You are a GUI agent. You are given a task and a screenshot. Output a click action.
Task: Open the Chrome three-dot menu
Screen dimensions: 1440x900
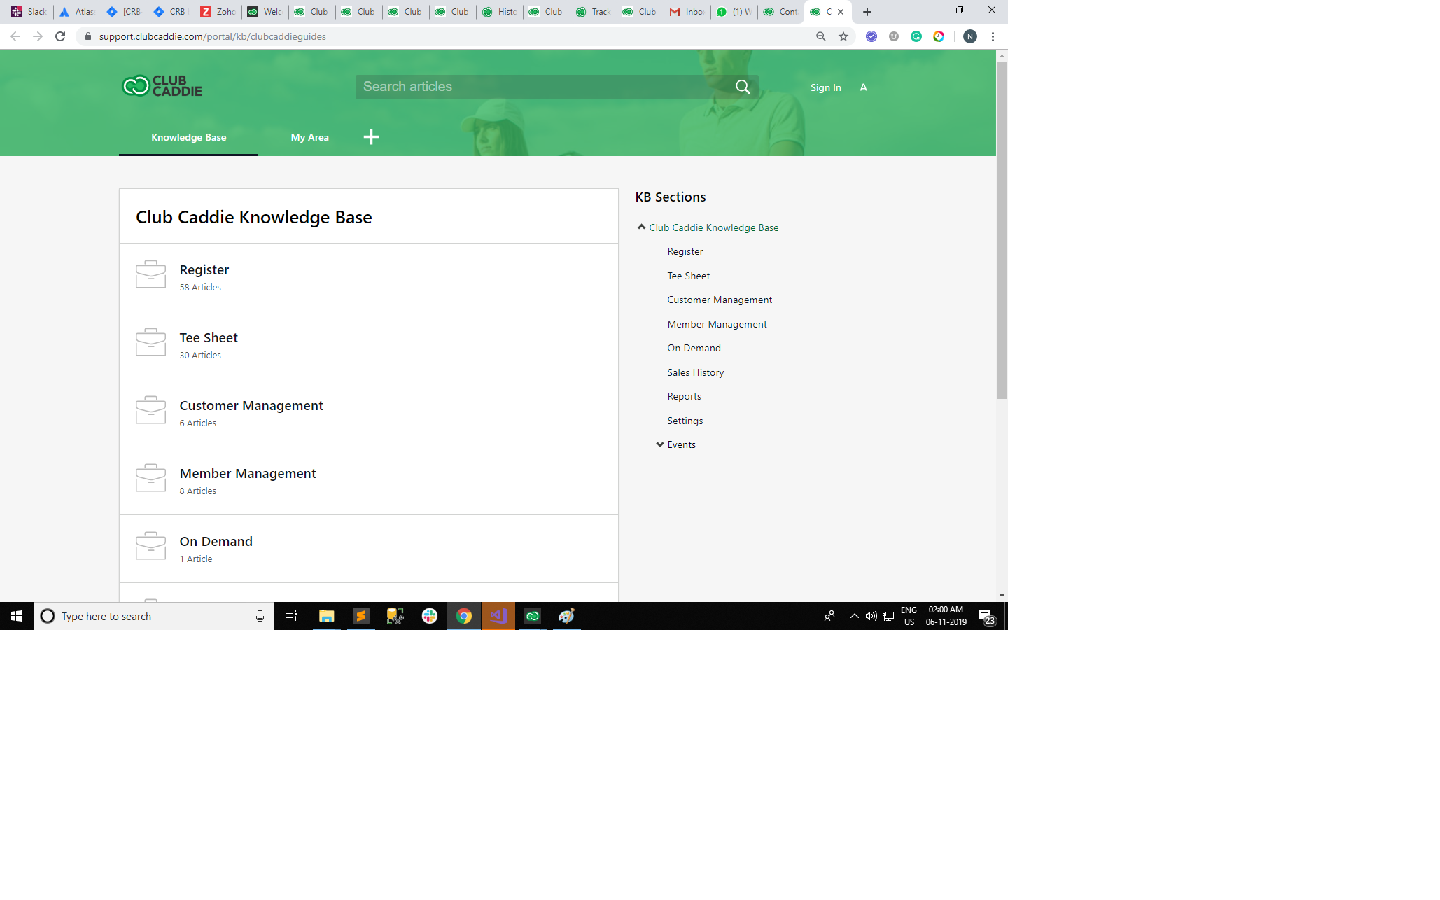(x=993, y=36)
